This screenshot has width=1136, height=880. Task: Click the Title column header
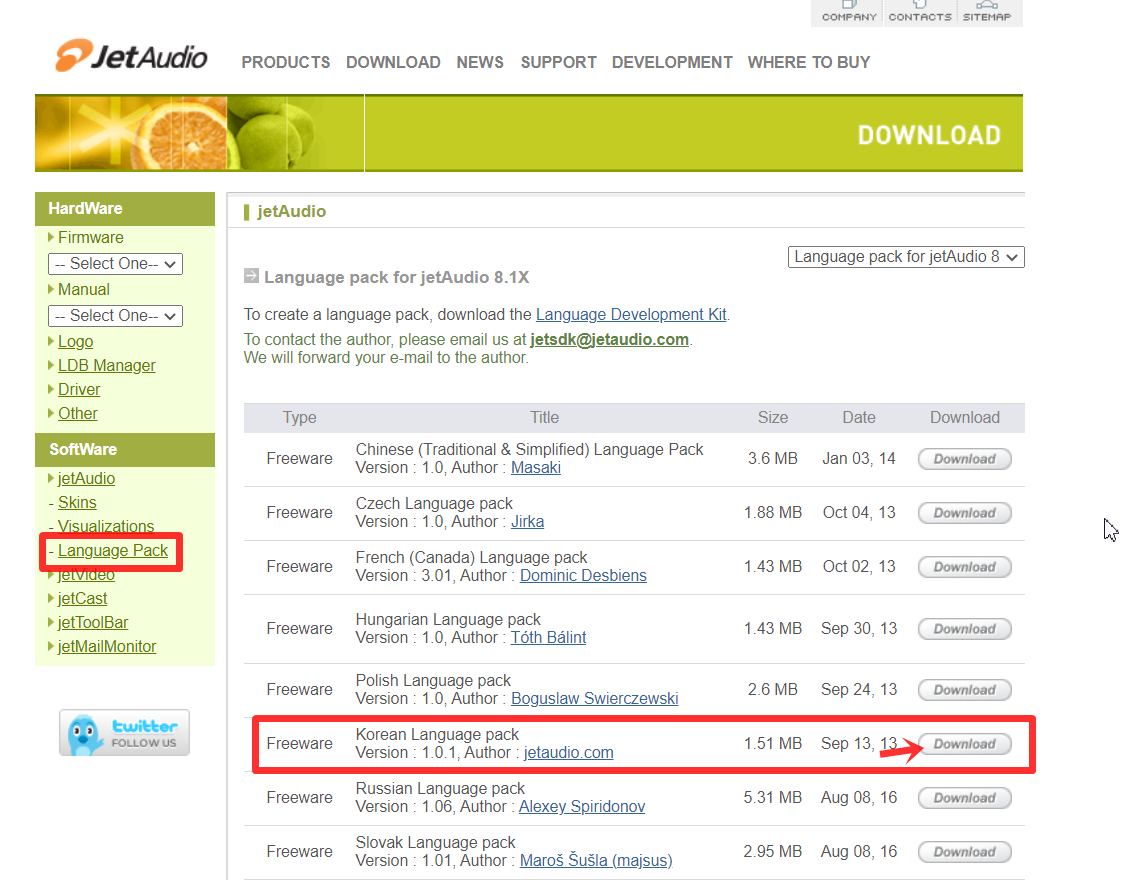pyautogui.click(x=544, y=417)
